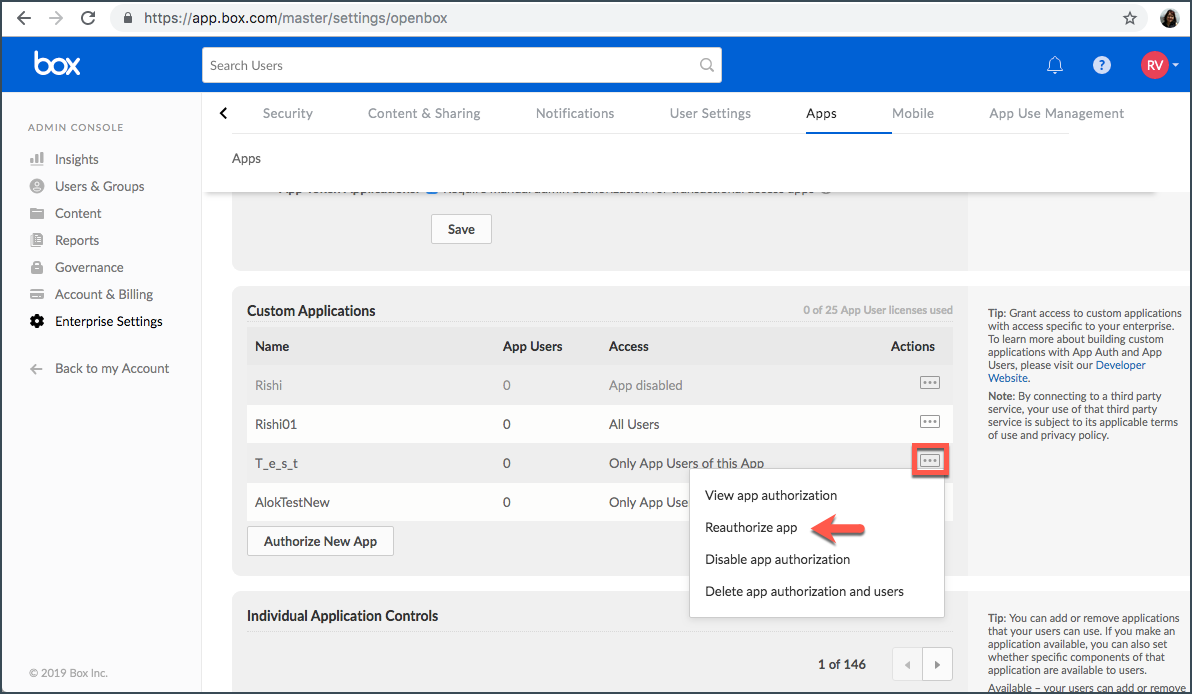Screen dimensions: 1192x694
Task: Open the help question mark icon
Action: click(x=1102, y=65)
